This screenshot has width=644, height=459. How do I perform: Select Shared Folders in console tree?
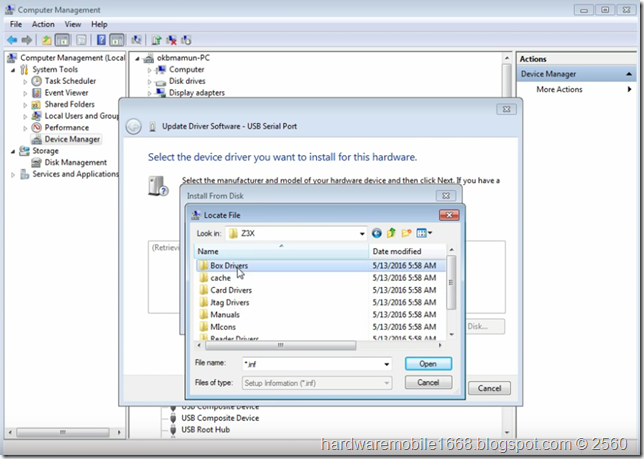pos(69,104)
